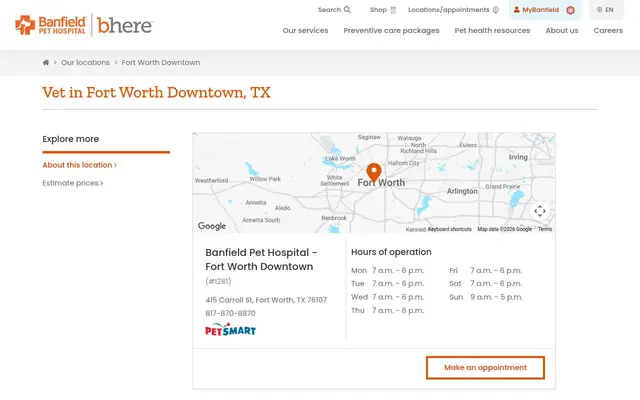
Task: Click the Sunday hours 9 a.m. - 5 p.m.
Action: 496,297
